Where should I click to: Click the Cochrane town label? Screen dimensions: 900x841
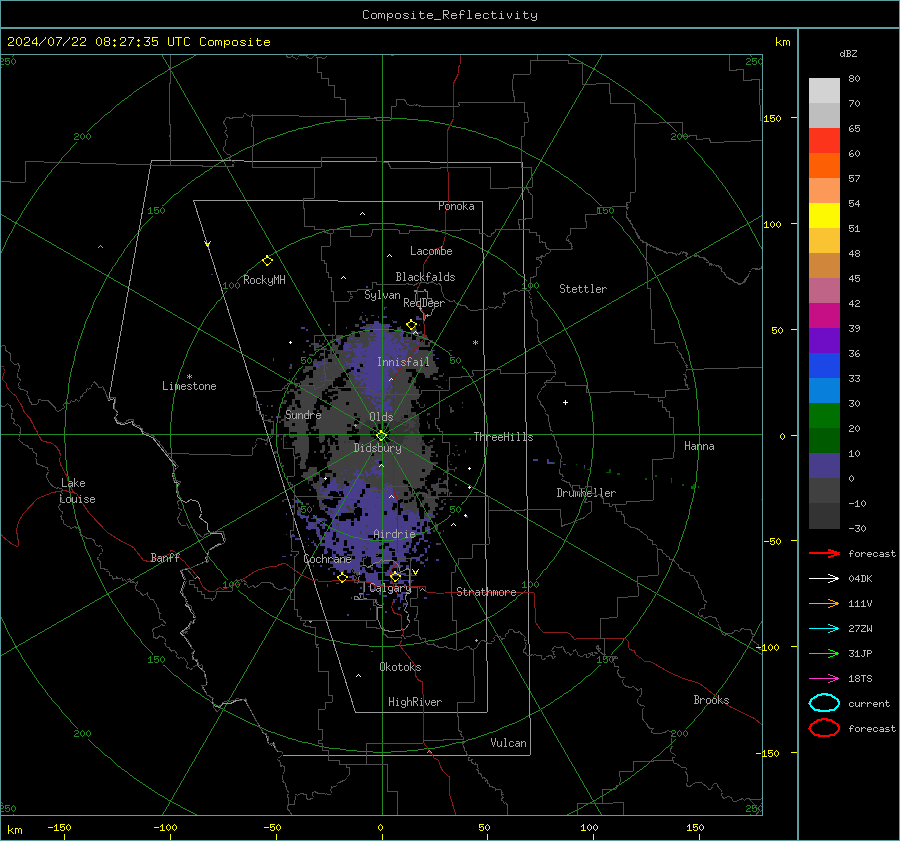[x=327, y=559]
